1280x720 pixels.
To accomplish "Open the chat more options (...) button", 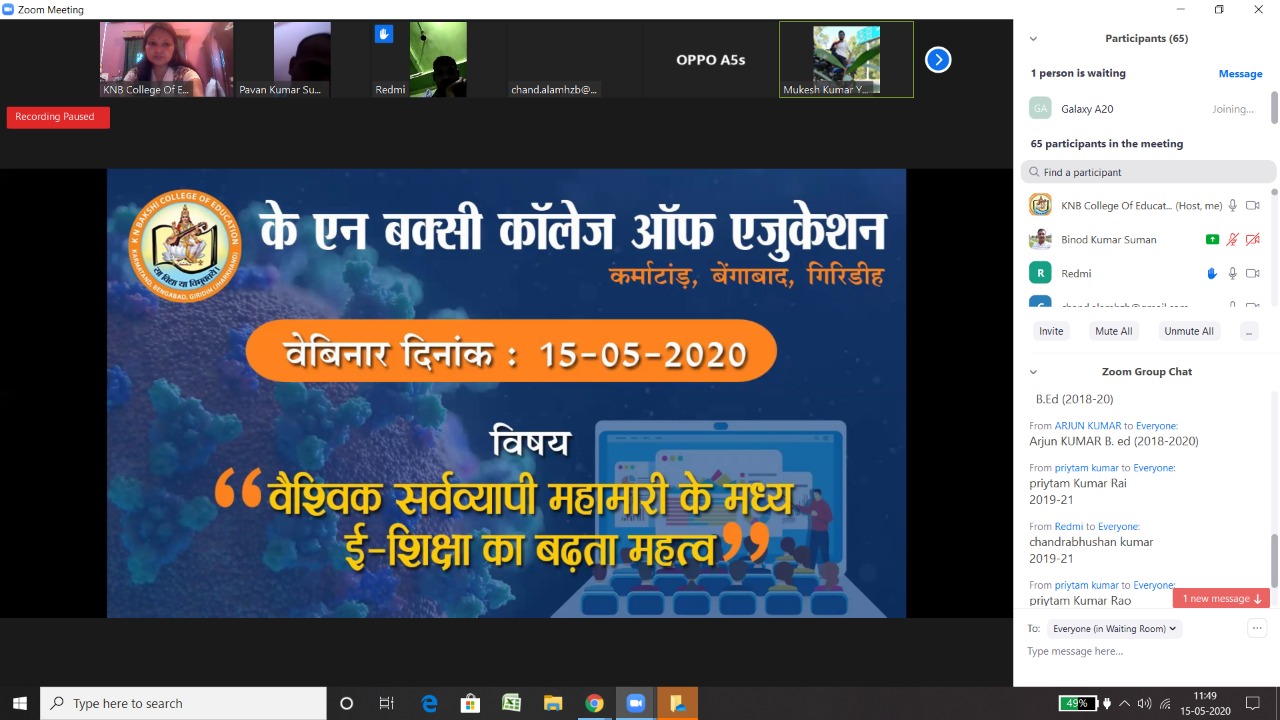I will point(1257,628).
